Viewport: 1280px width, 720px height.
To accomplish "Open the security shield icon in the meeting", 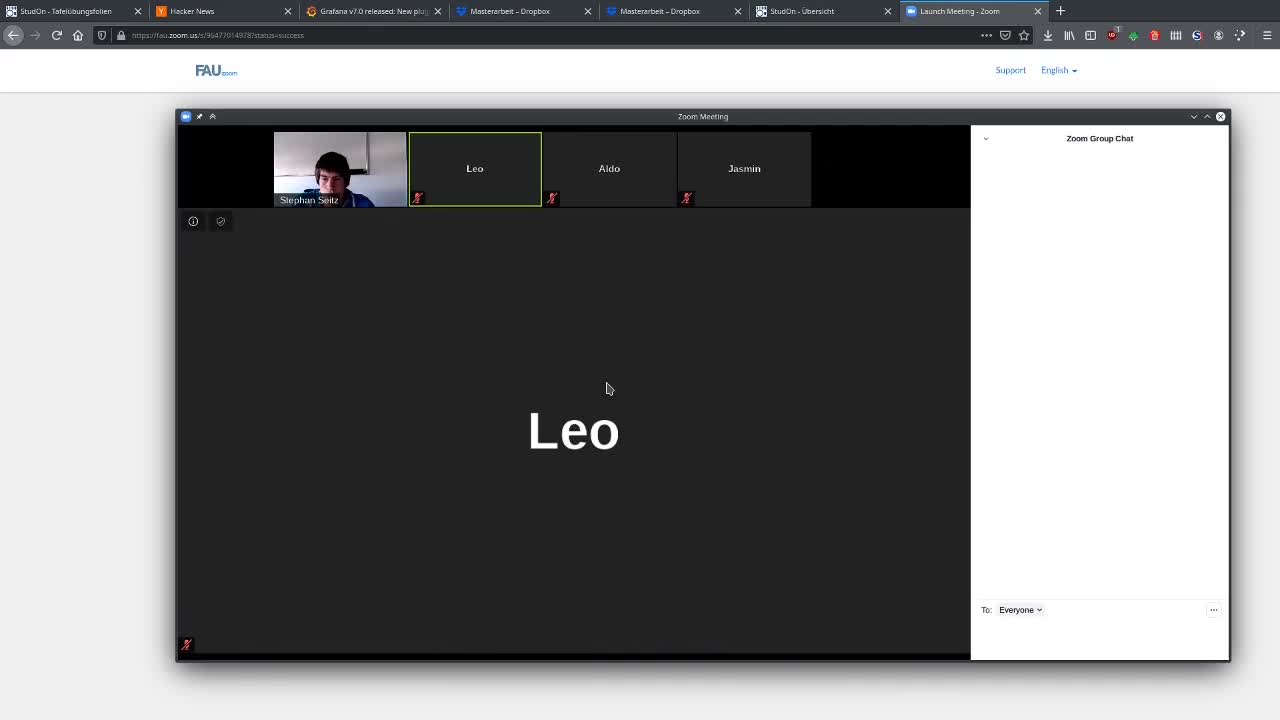I will [220, 221].
